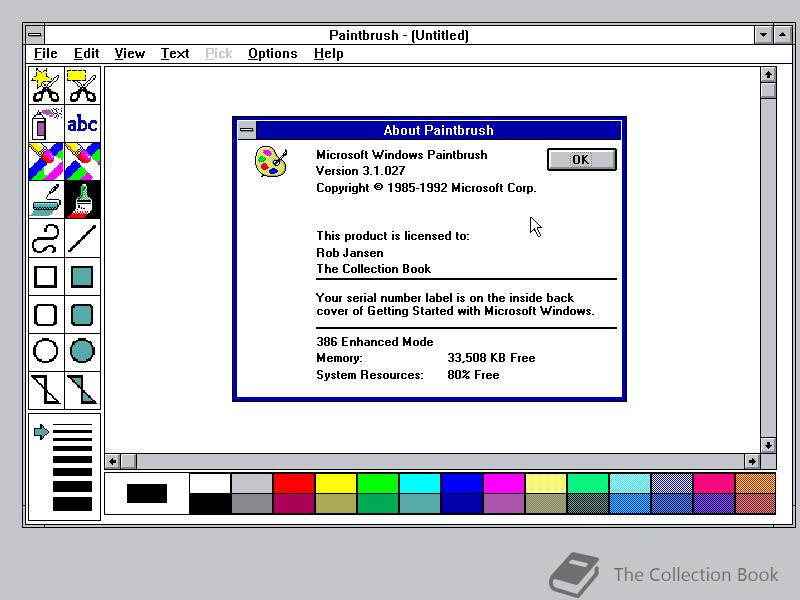This screenshot has width=800, height=600.
Task: Select the Curve tool
Action: click(x=46, y=238)
